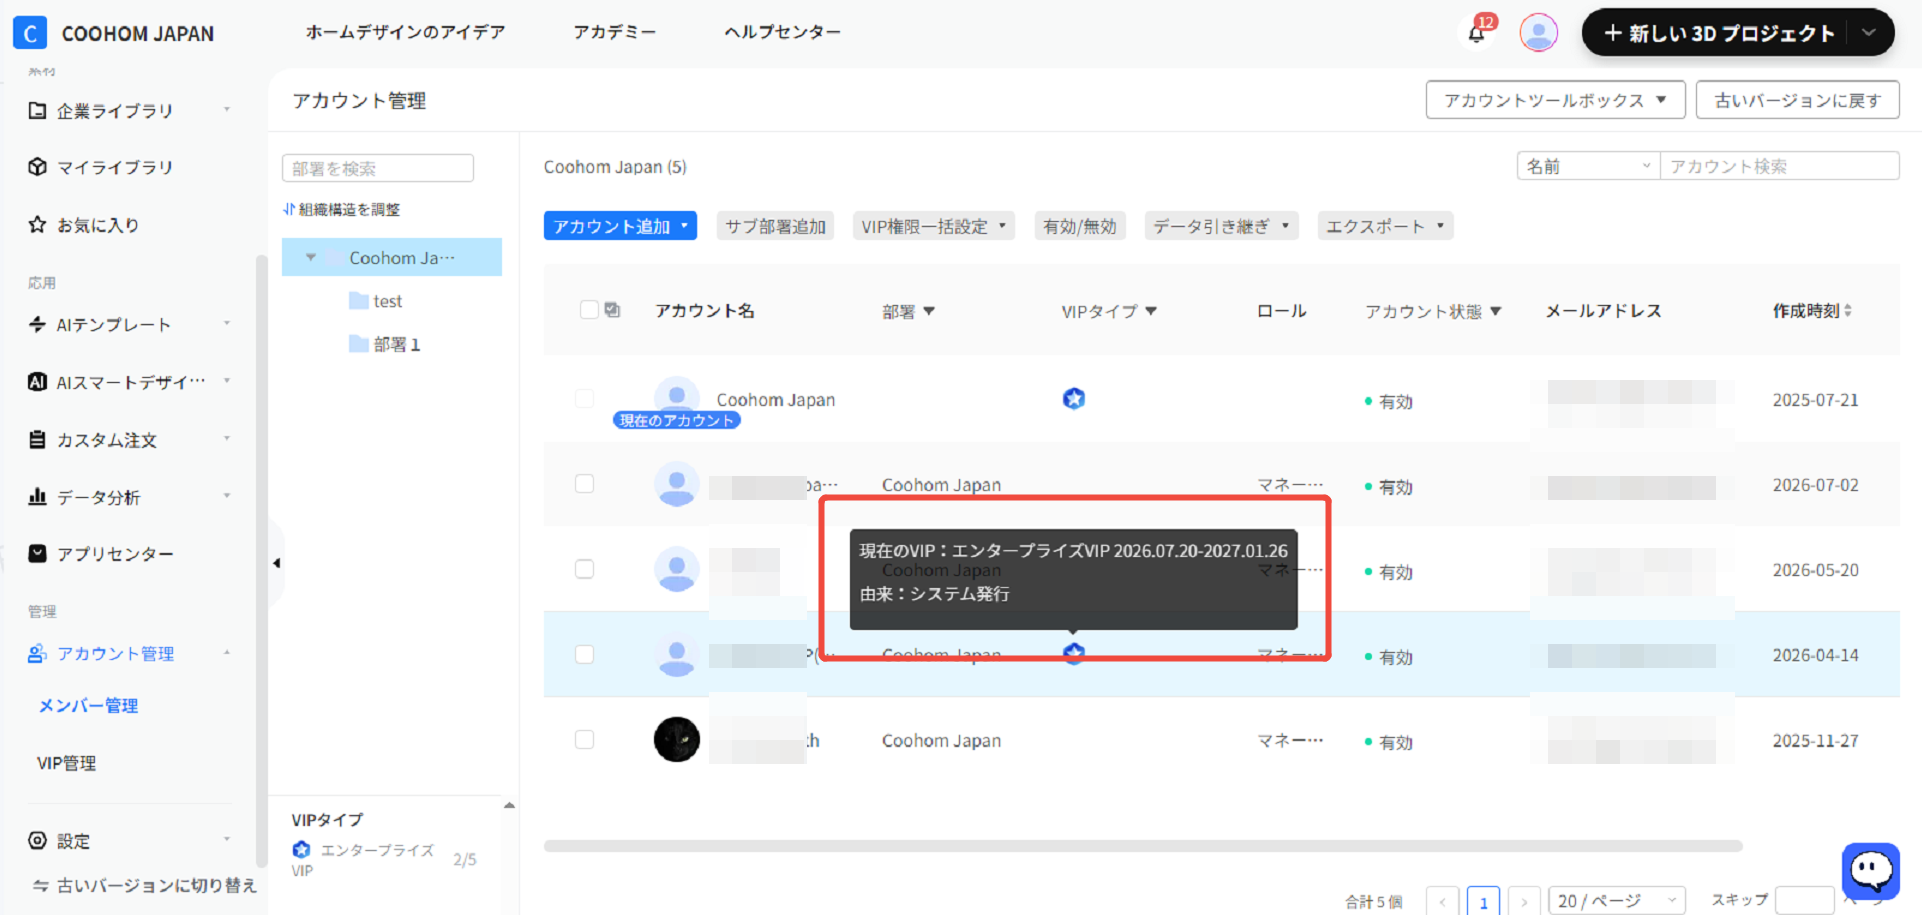Check the box for the 2025-11-27 account row

[585, 740]
